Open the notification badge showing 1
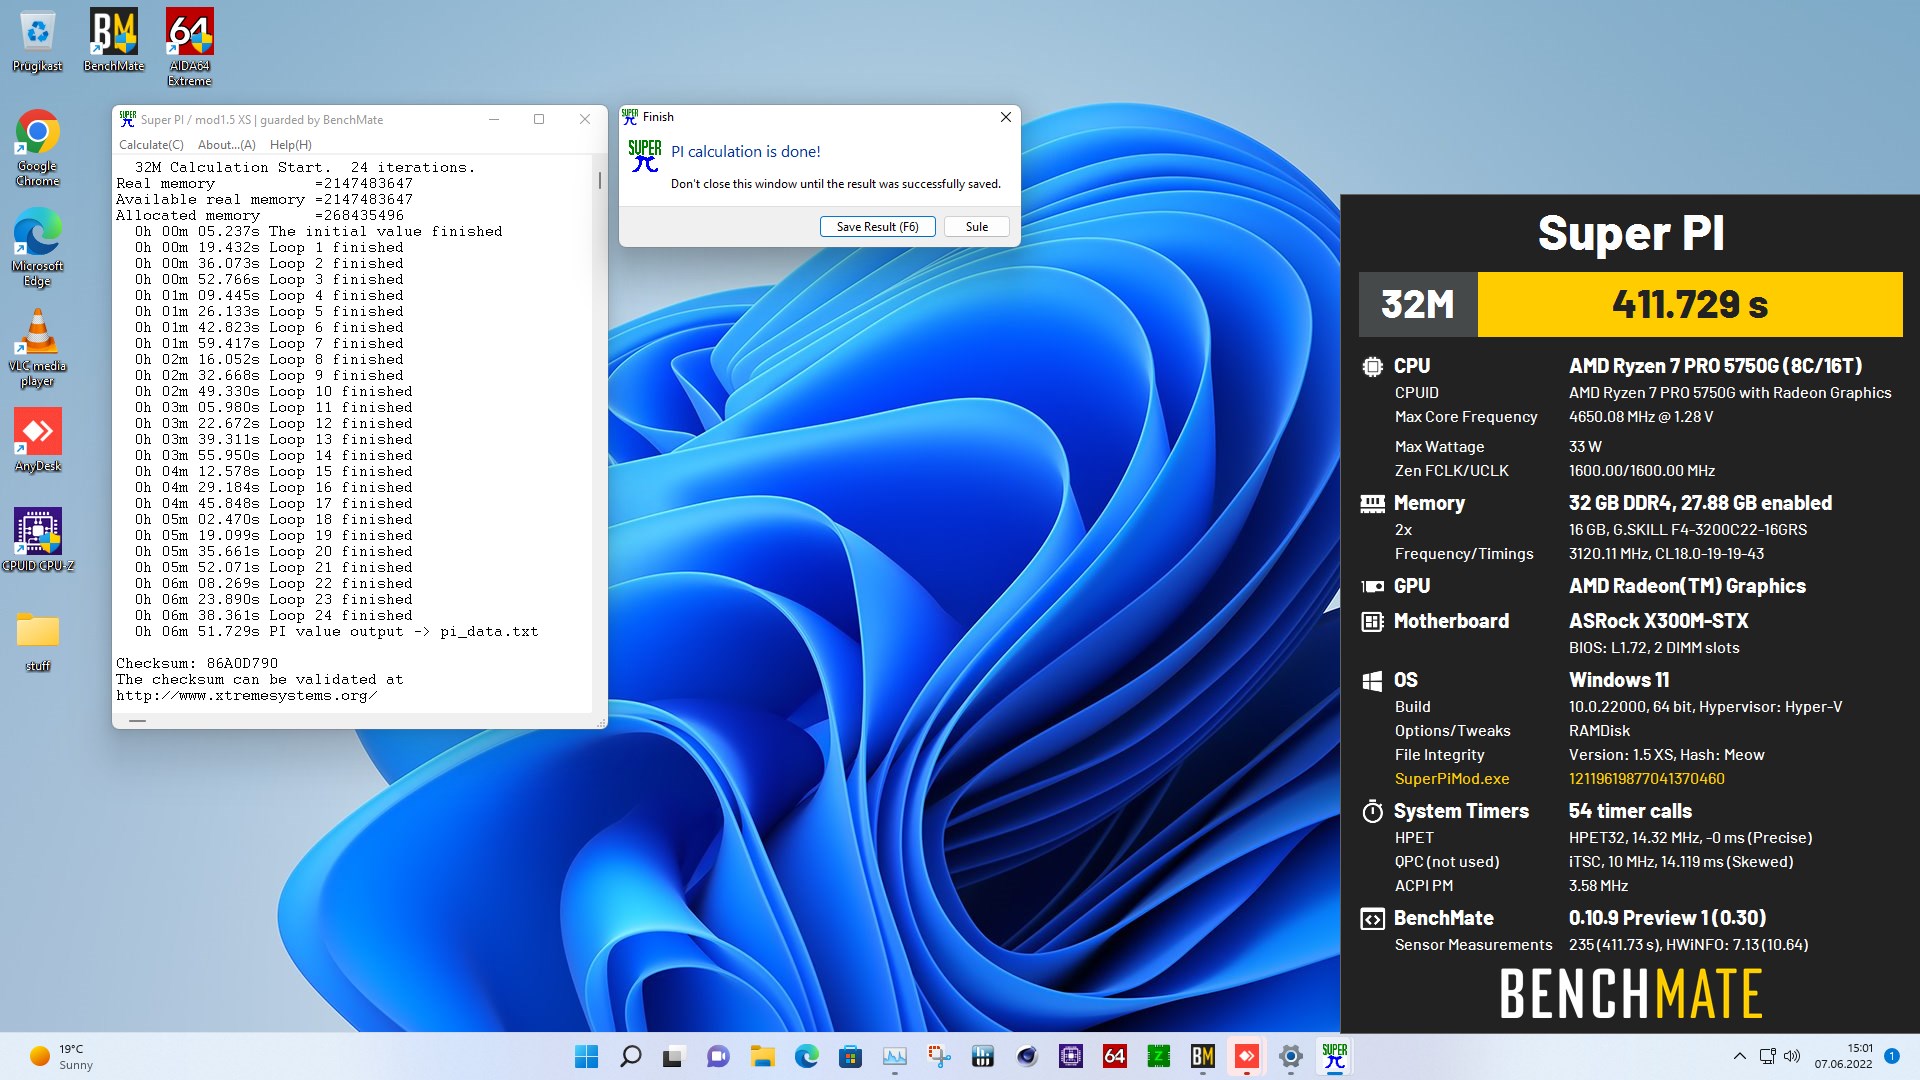The width and height of the screenshot is (1920, 1080). point(1891,1056)
